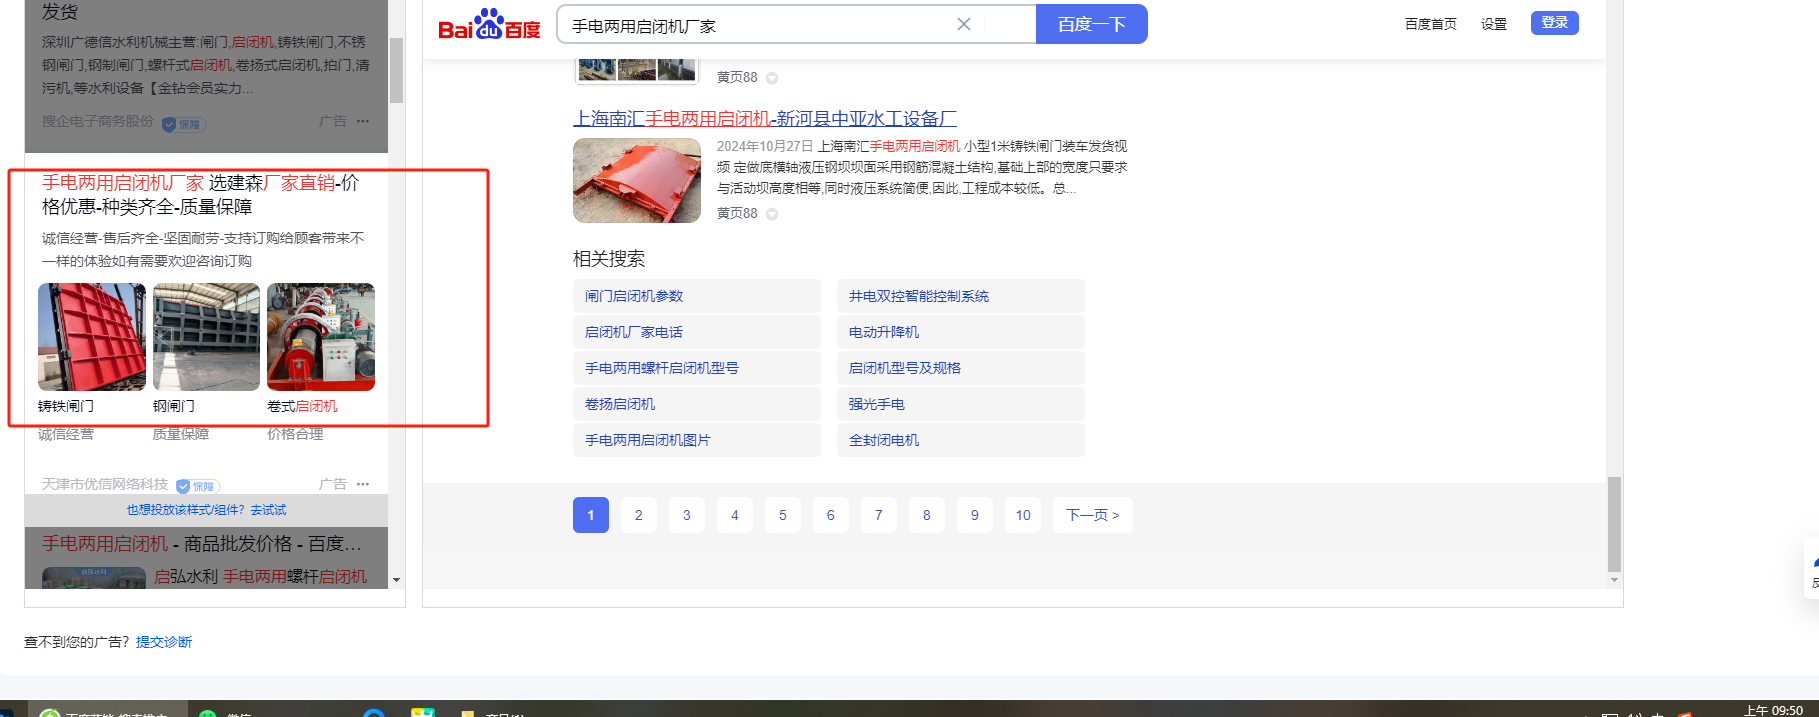This screenshot has height=717, width=1819.
Task: Select related search 启闭机厂家电话
Action: point(697,332)
